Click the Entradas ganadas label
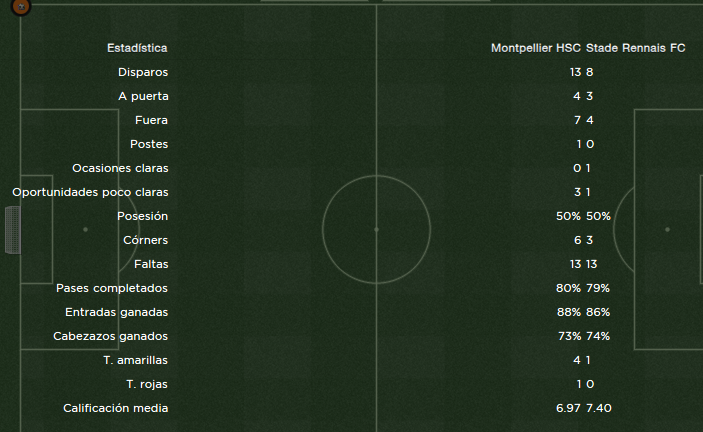This screenshot has height=432, width=703. pos(117,312)
